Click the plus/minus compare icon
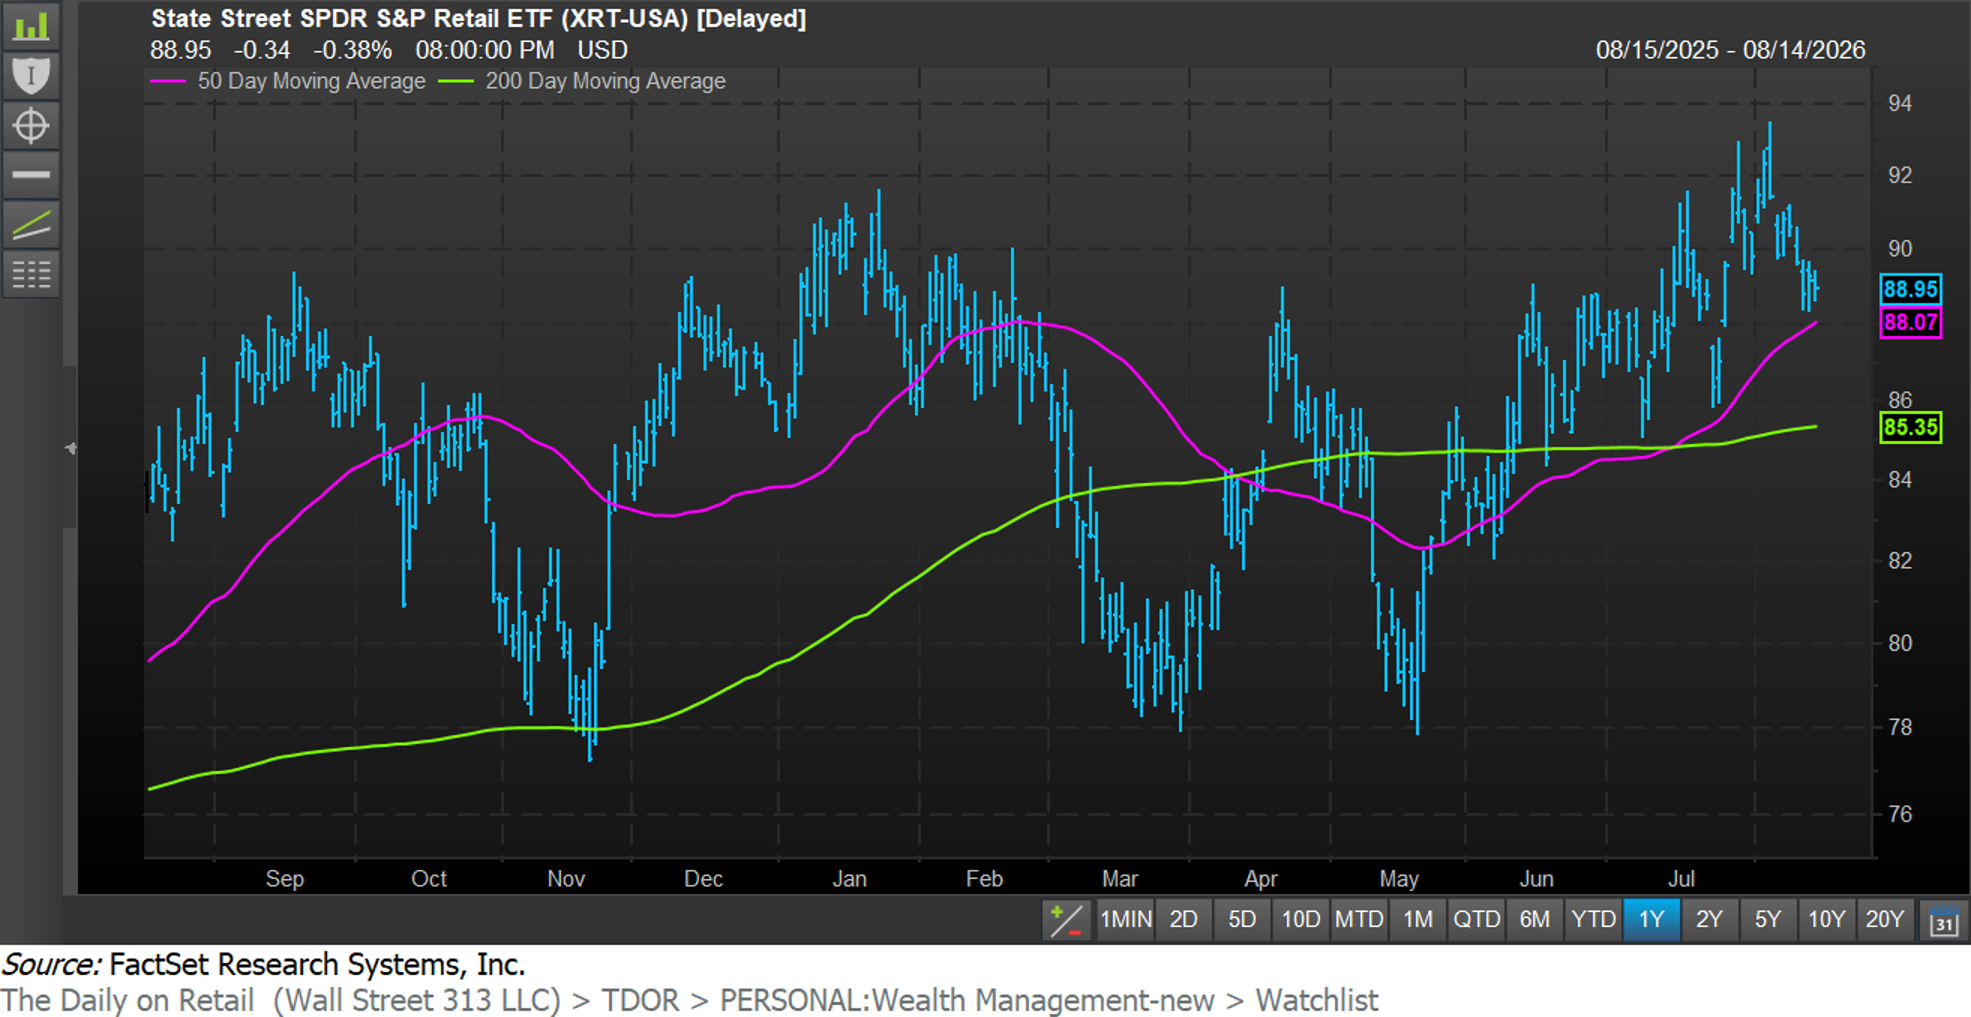 click(x=1065, y=919)
